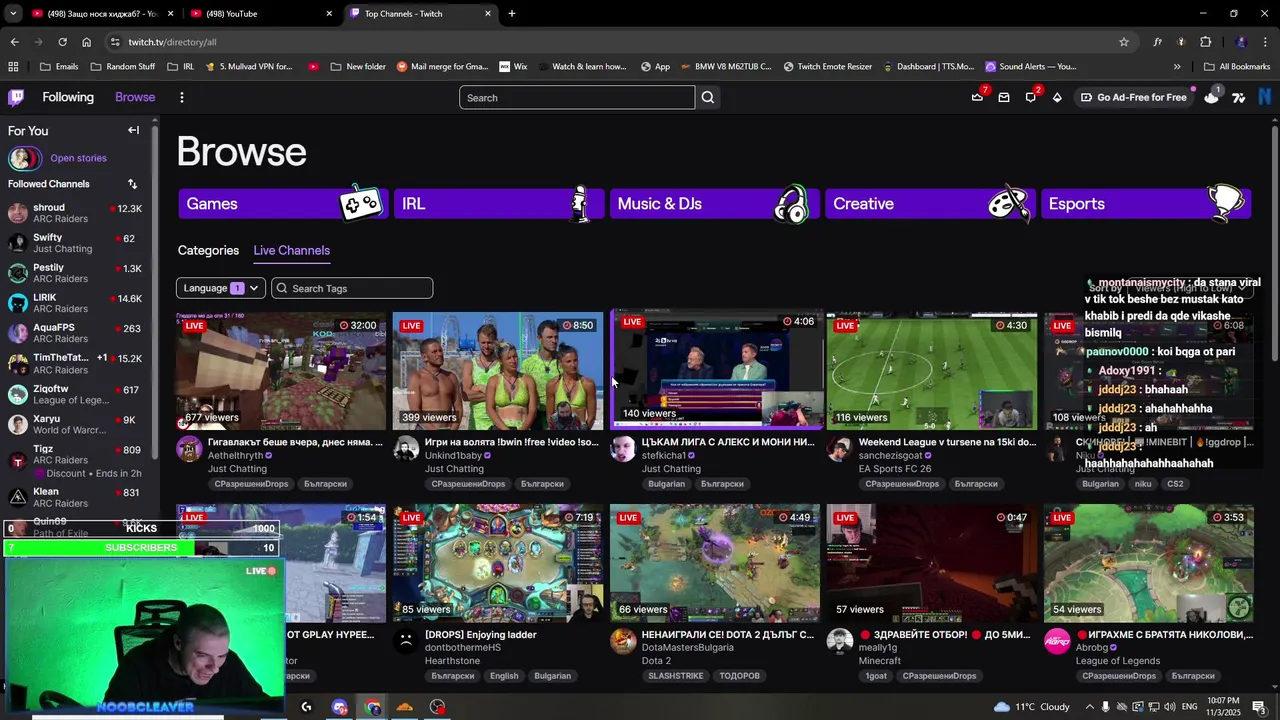The width and height of the screenshot is (1280, 720).
Task: Click Go Ad-Free for Free button
Action: tap(1132, 97)
